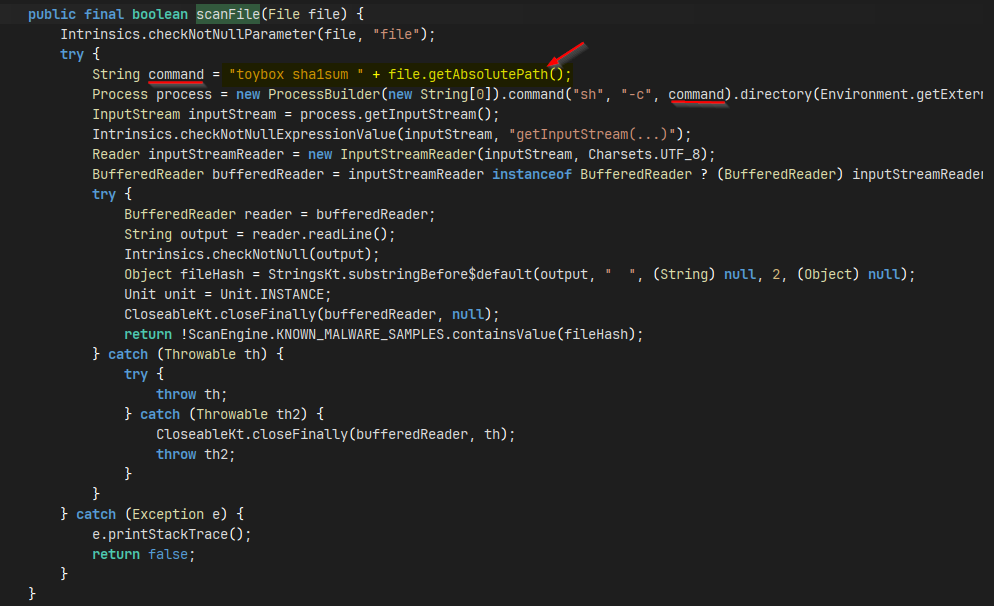Click file.getAbsolutePath() in the command line
This screenshot has width=994, height=606.
(475, 74)
